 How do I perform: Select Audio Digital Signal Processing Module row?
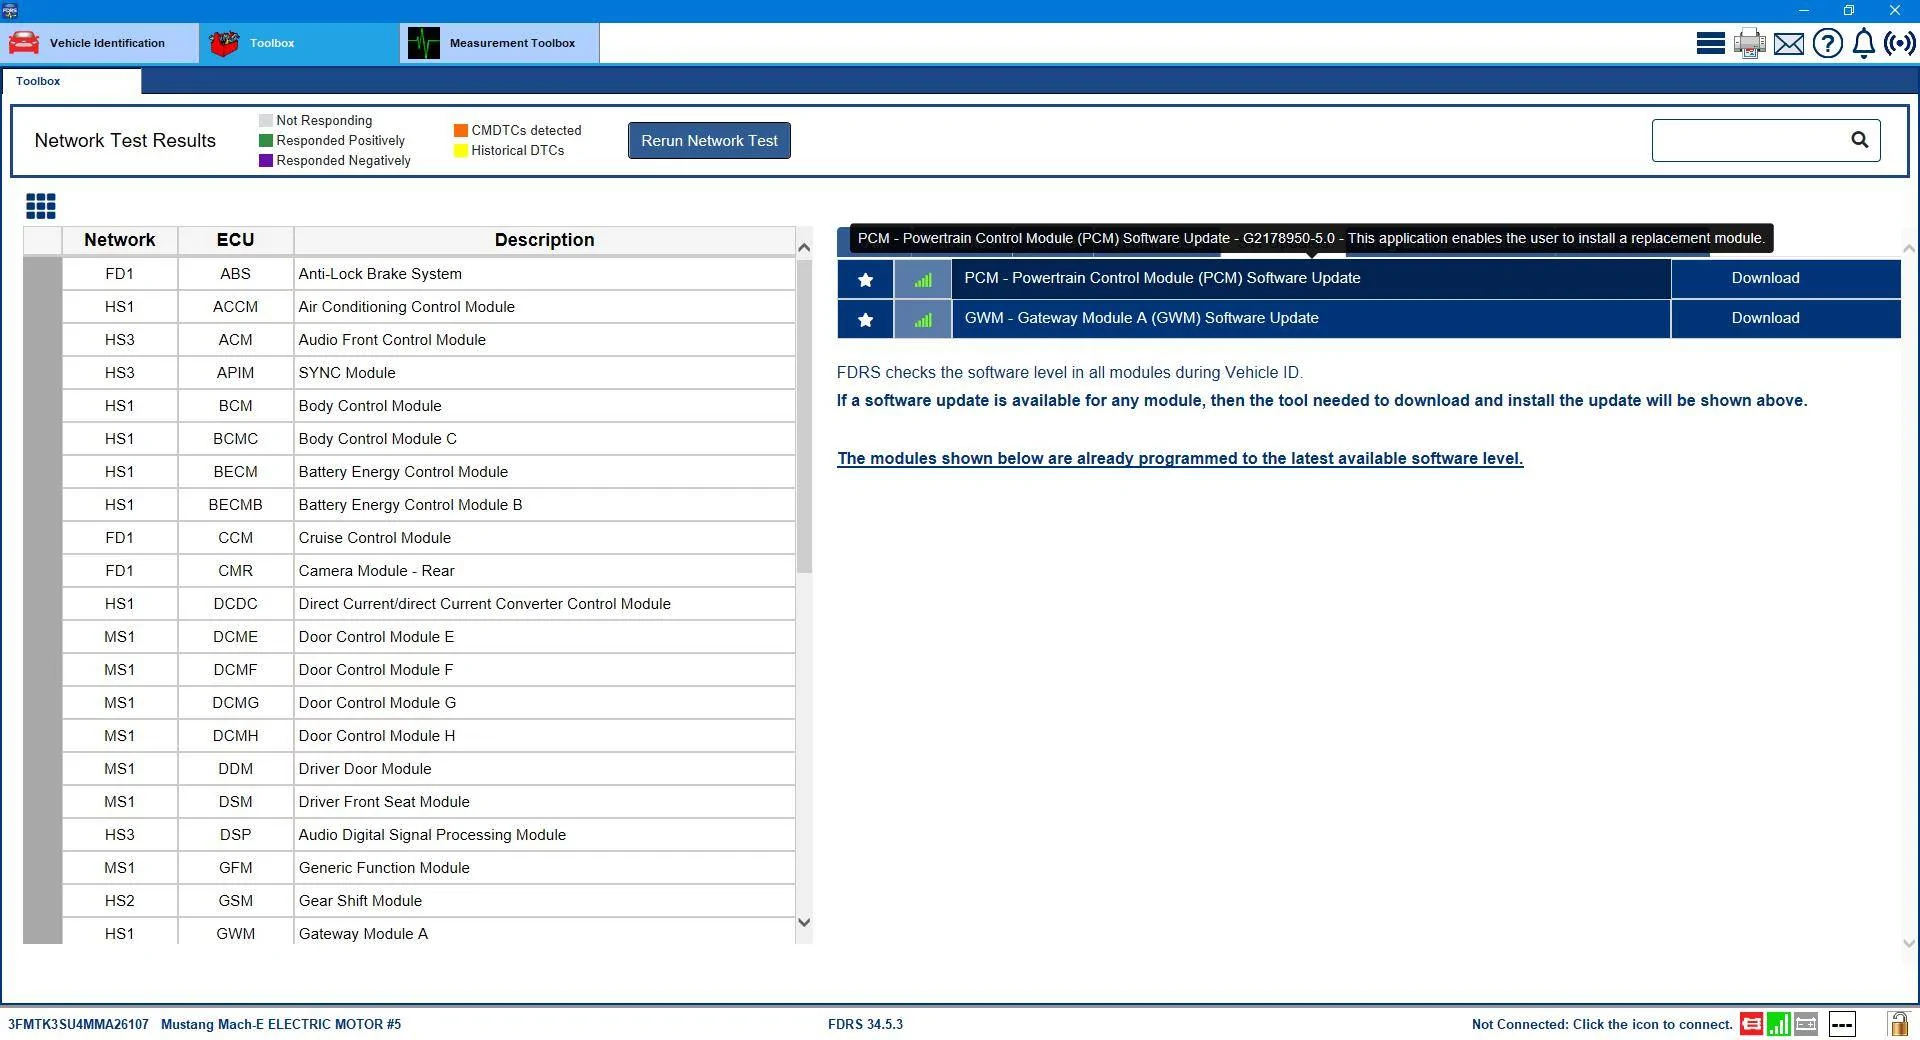pyautogui.click(x=428, y=835)
